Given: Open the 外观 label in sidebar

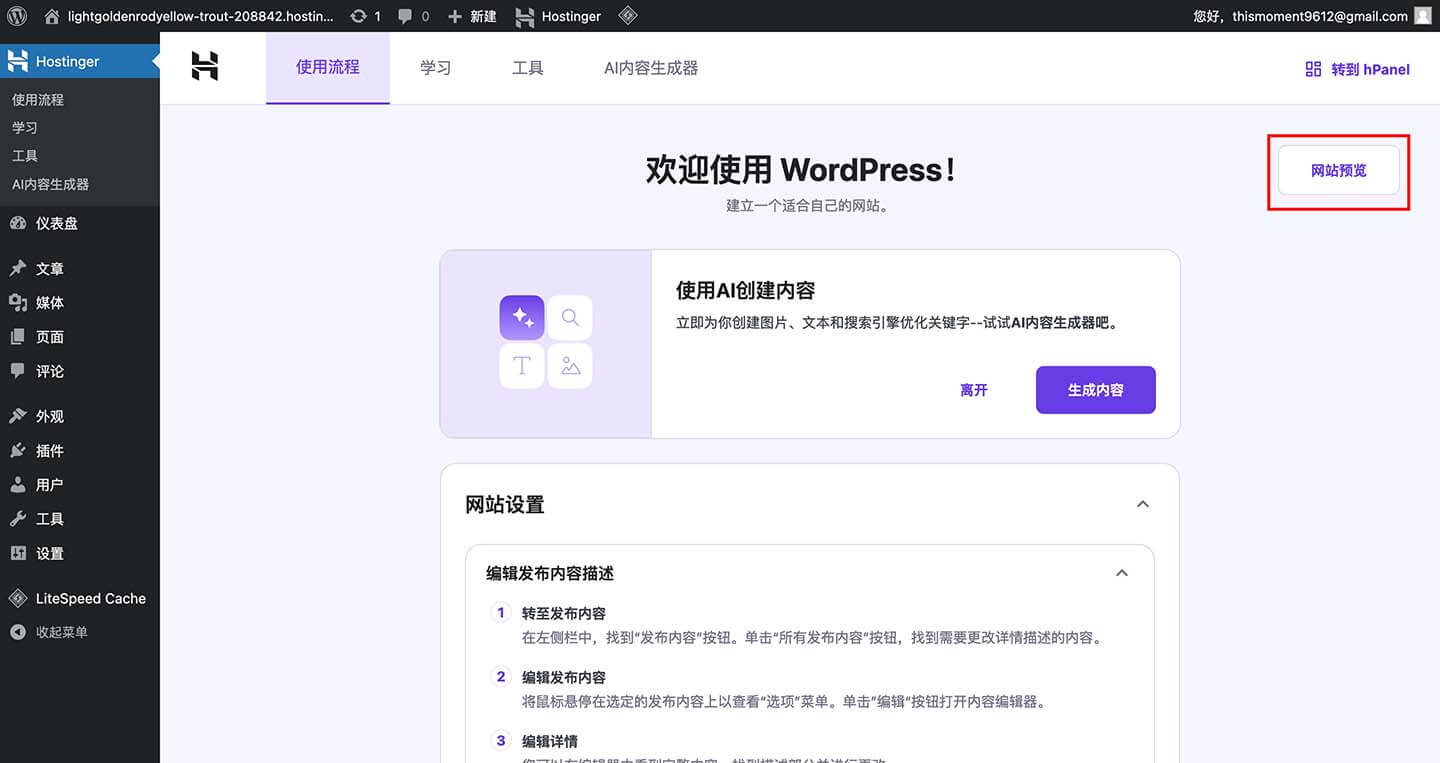Looking at the screenshot, I should (50, 416).
